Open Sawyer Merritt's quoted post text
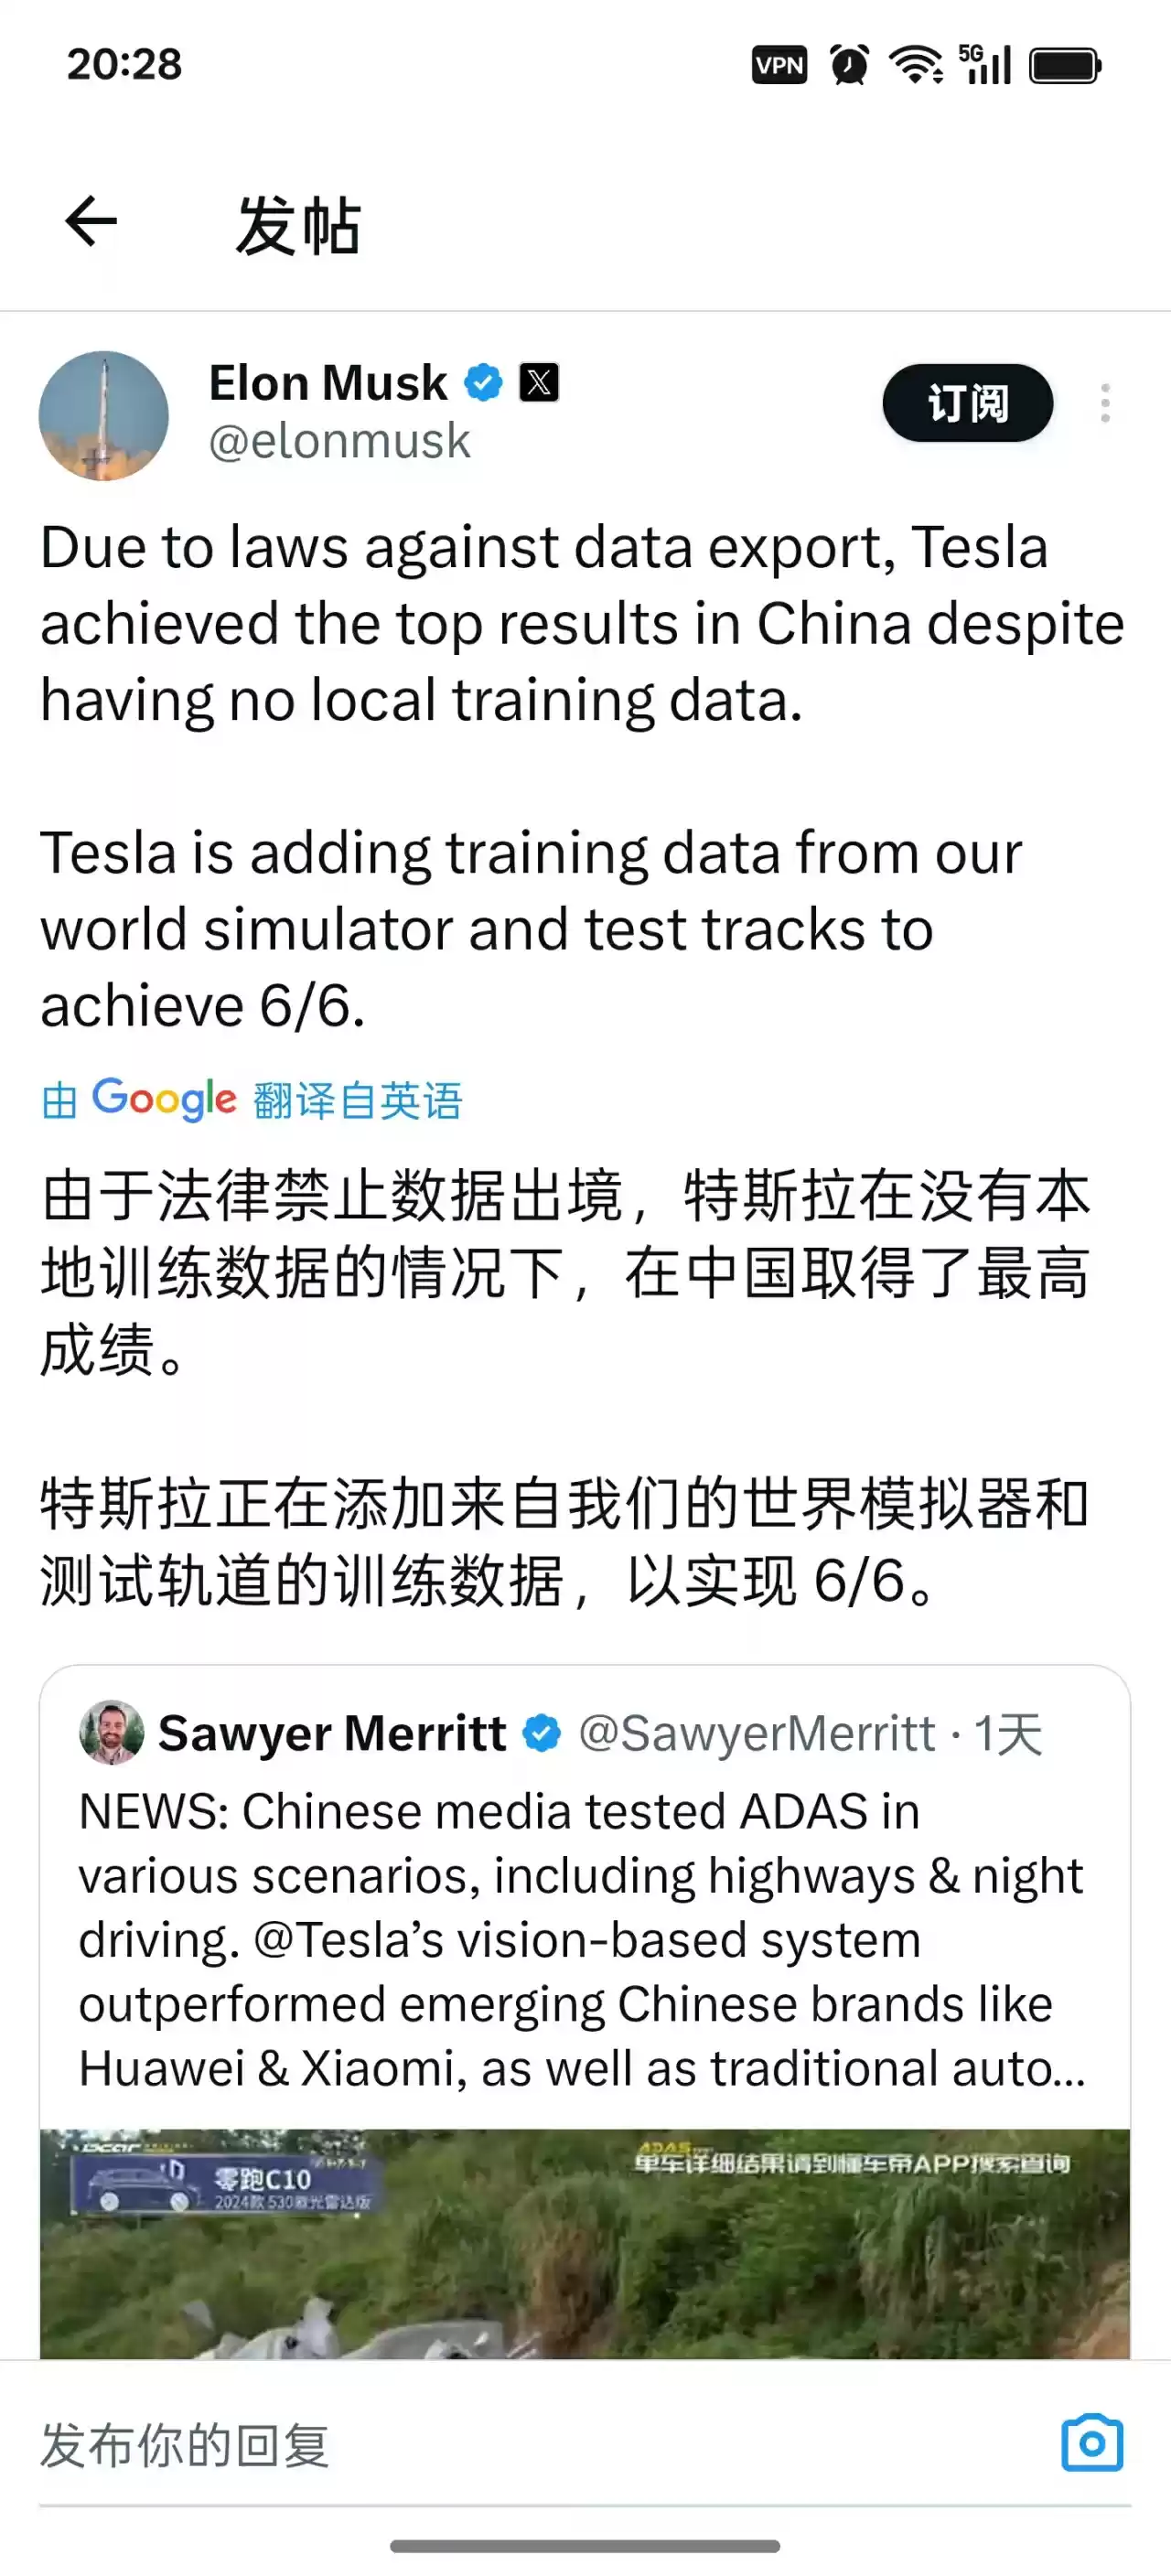This screenshot has height=2576, width=1171. pos(582,1940)
